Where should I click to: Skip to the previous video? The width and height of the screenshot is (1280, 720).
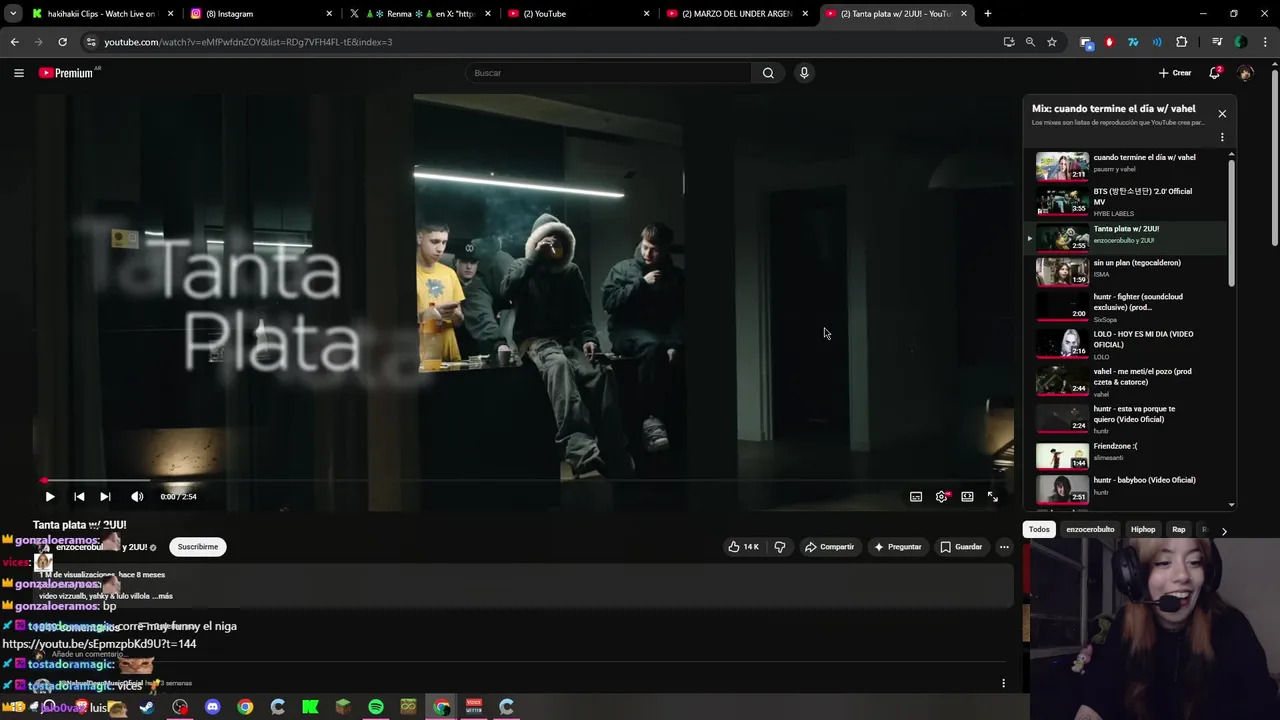(x=79, y=497)
